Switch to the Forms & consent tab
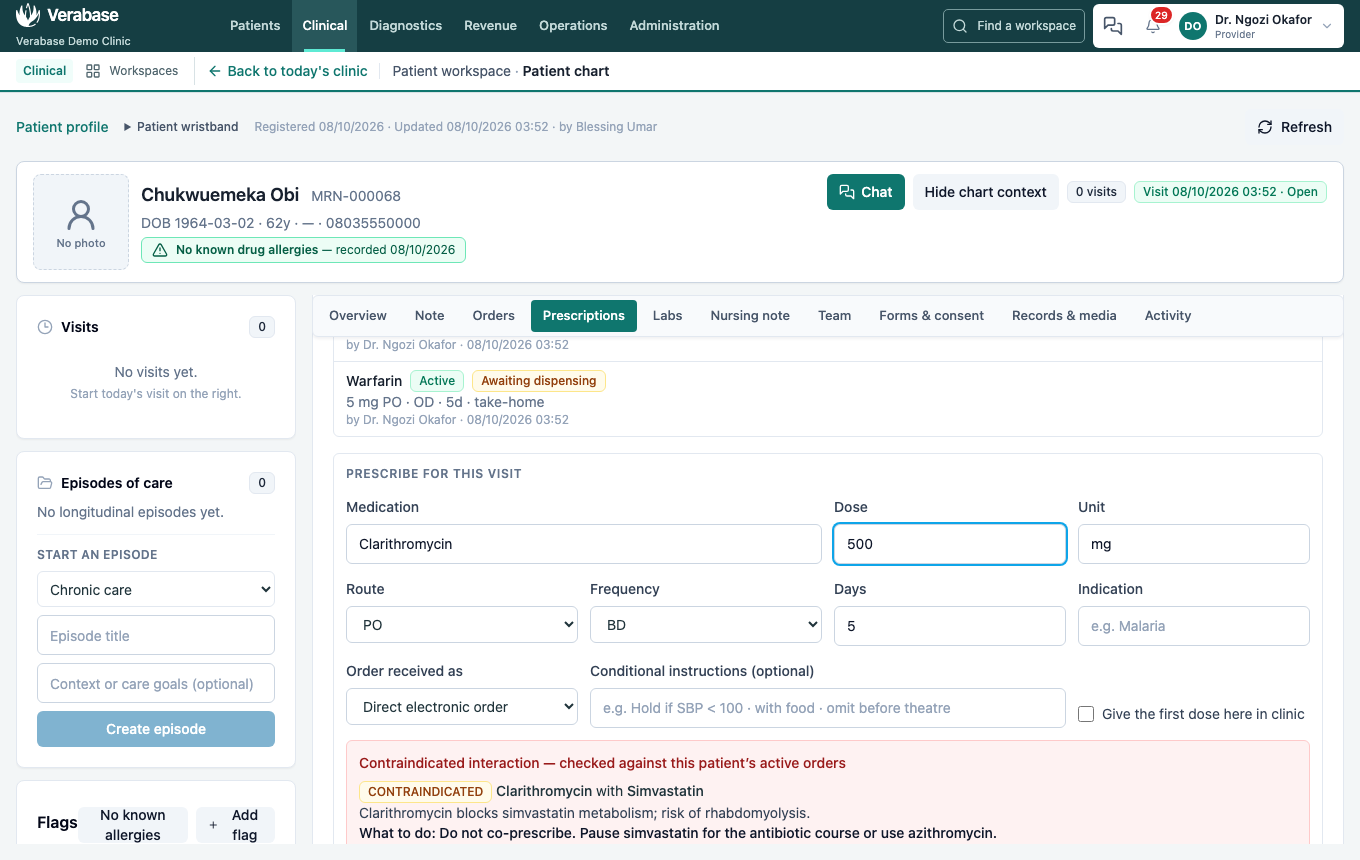This screenshot has height=860, width=1360. 932,316
